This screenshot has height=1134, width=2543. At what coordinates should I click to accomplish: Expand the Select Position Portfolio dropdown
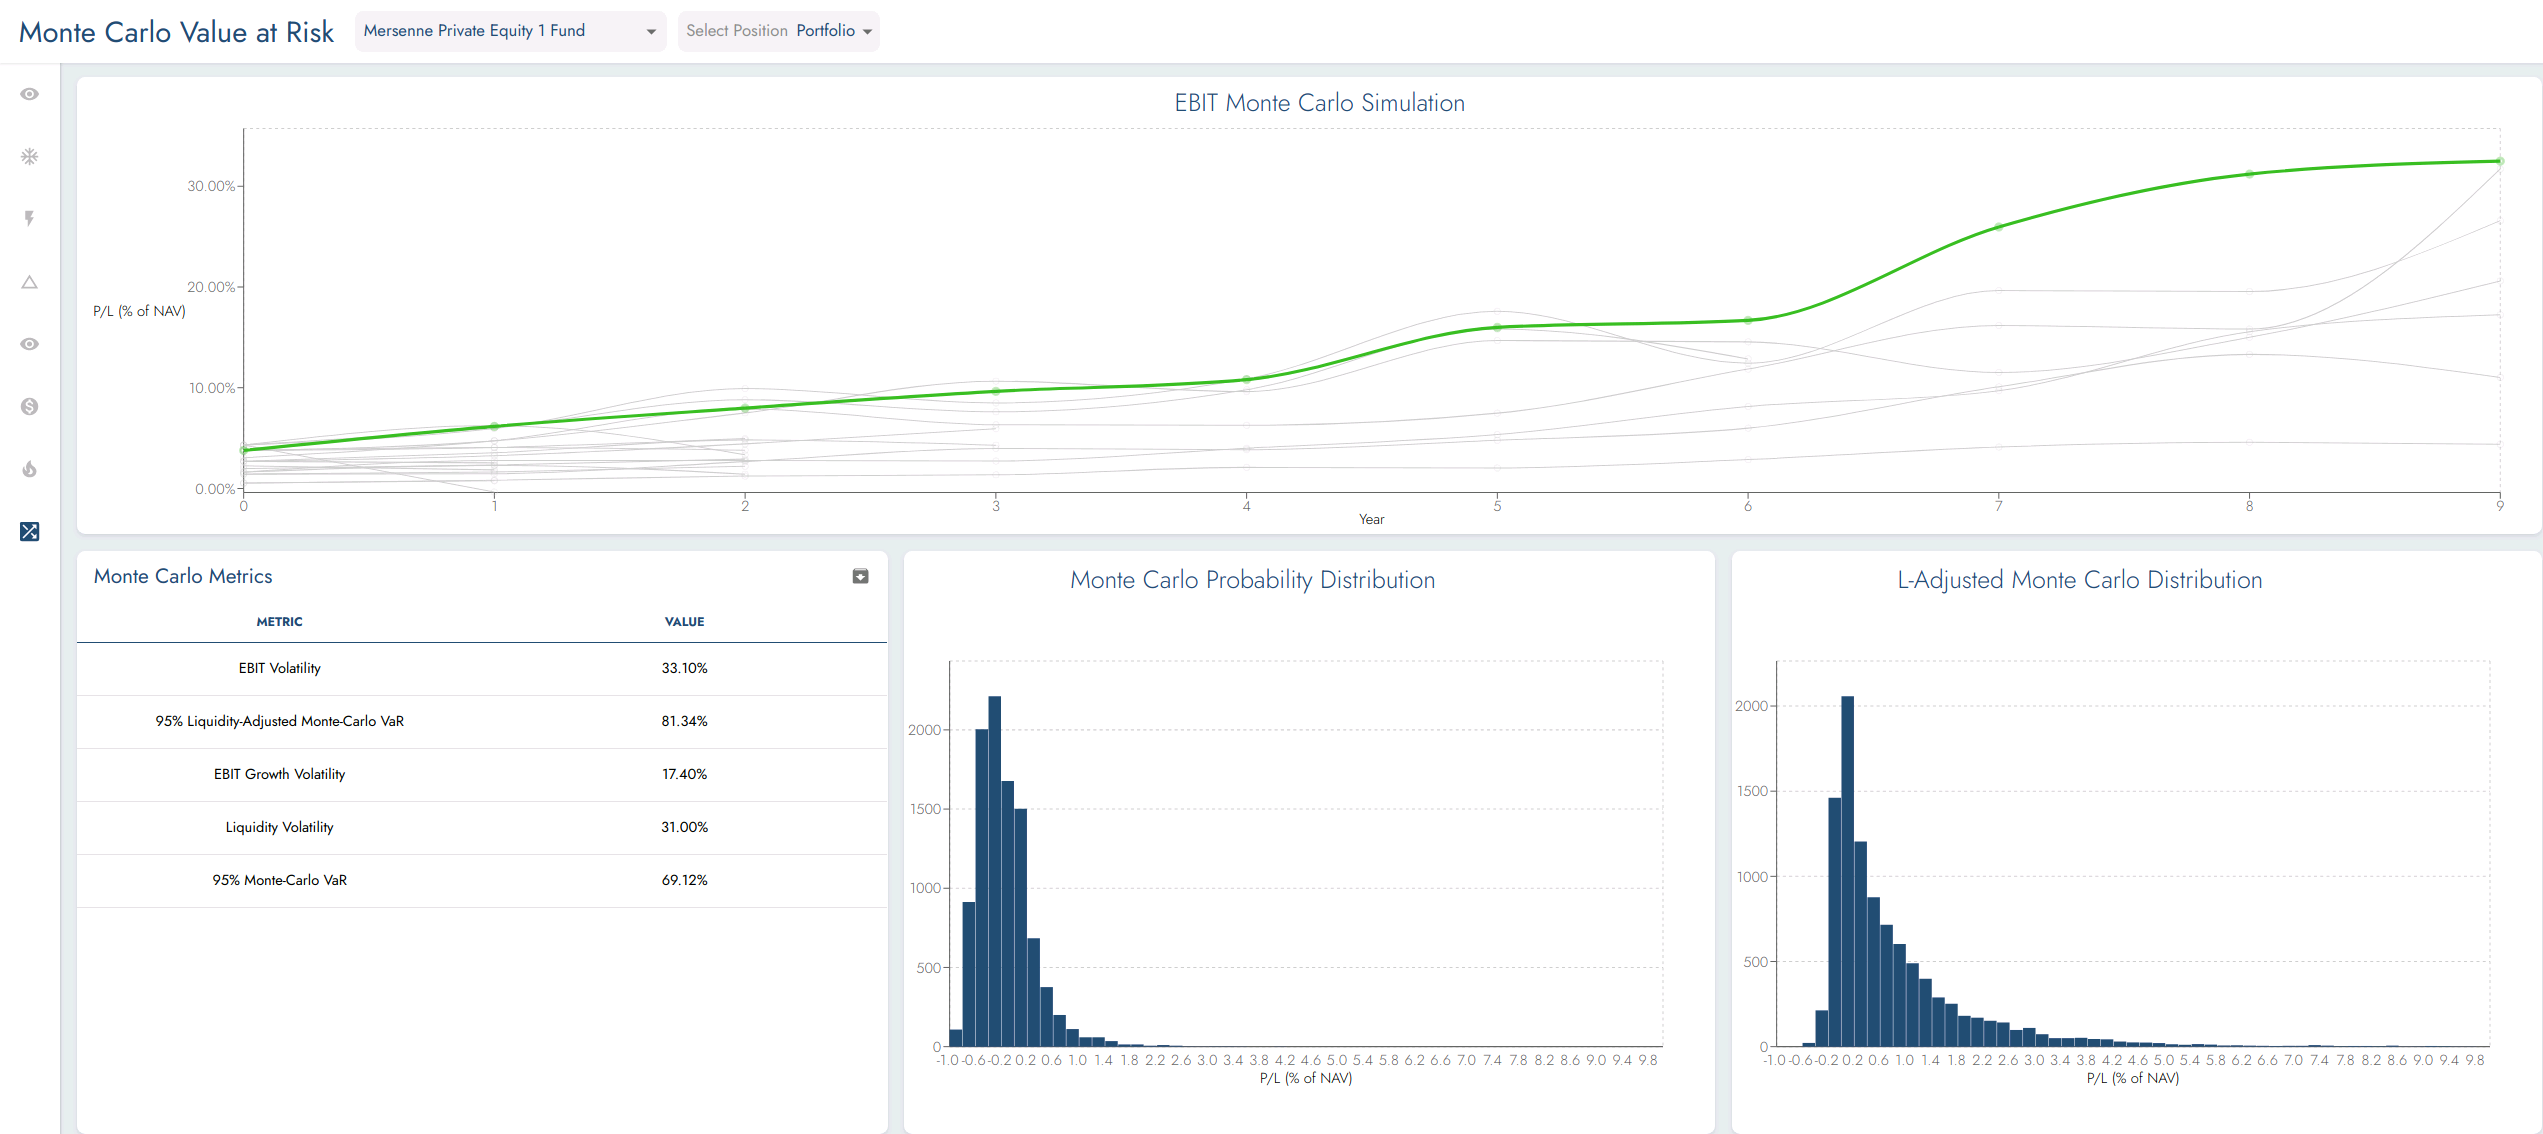[778, 31]
